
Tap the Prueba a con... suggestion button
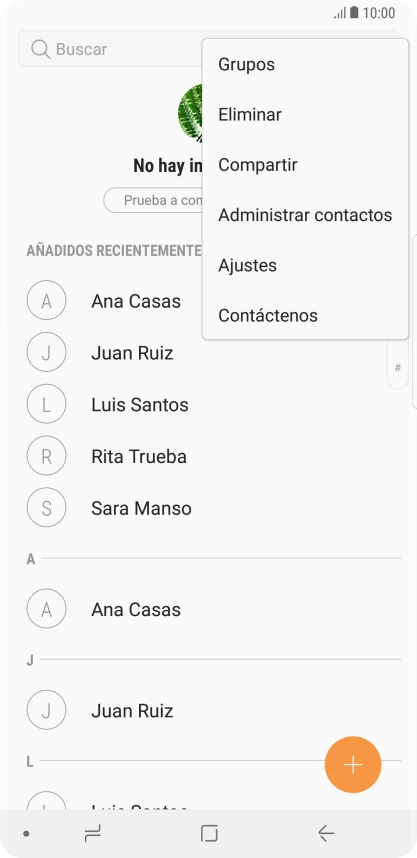[153, 200]
